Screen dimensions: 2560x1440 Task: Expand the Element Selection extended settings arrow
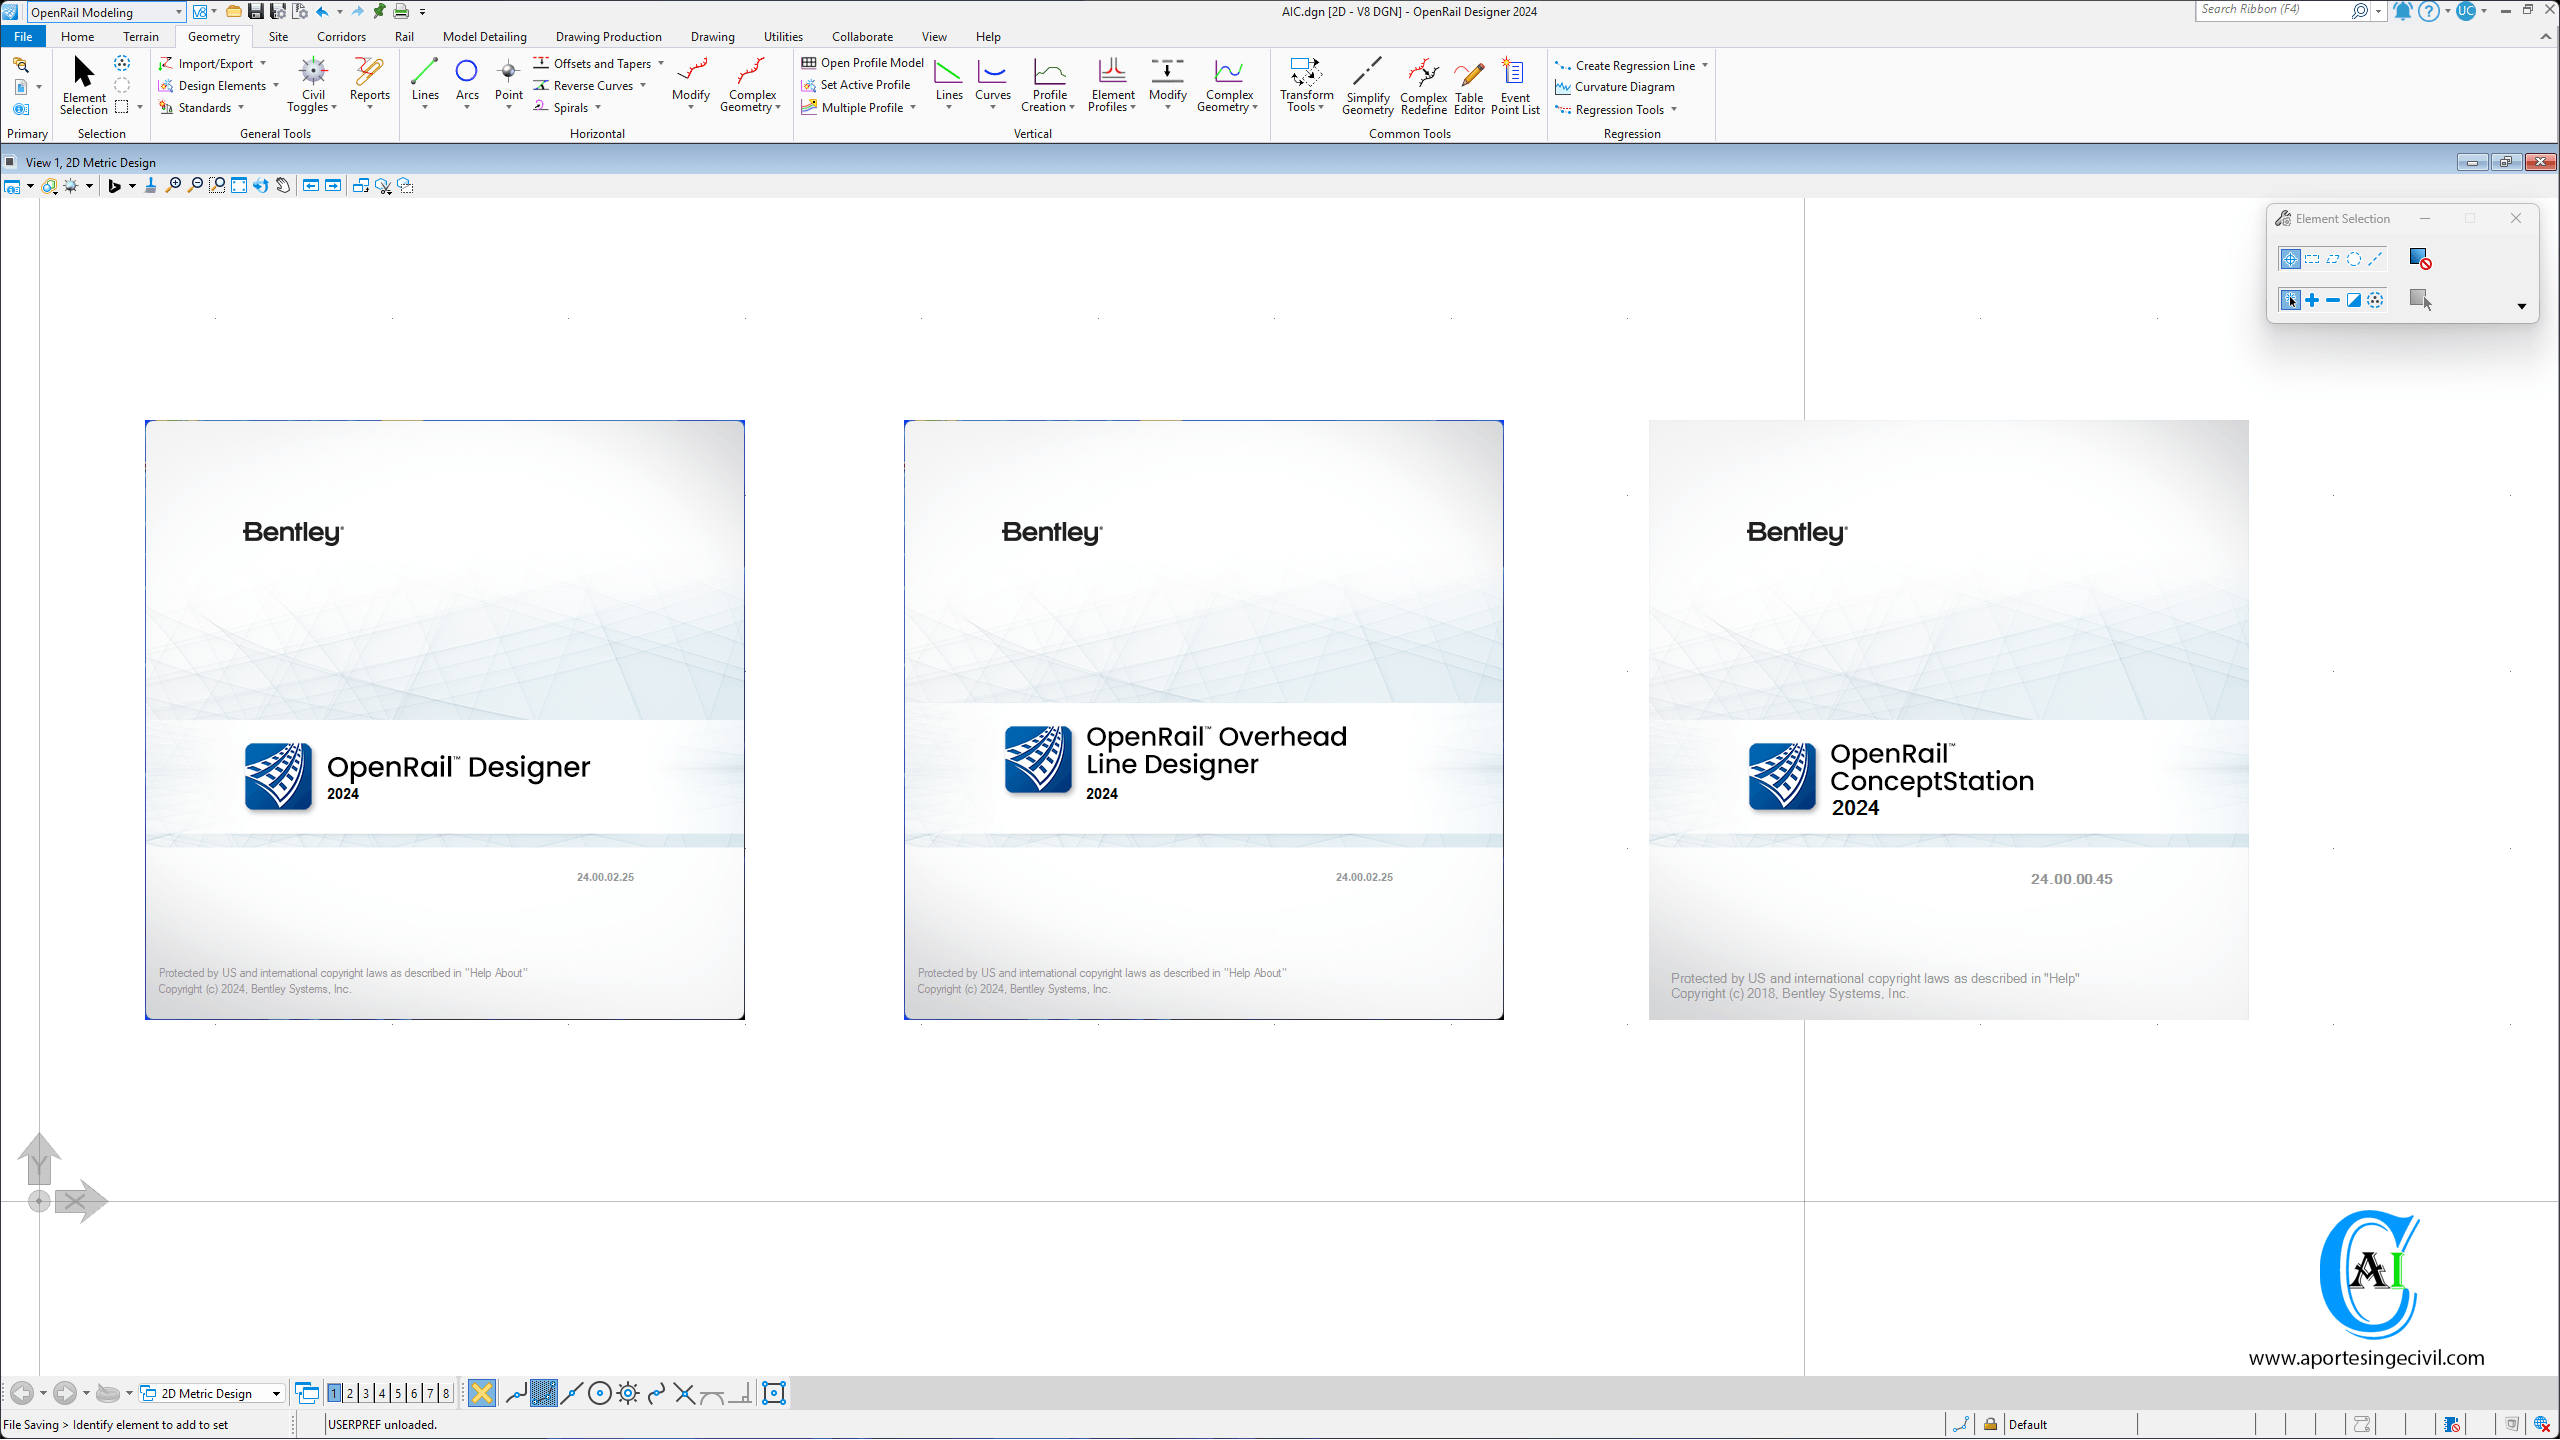(x=2521, y=306)
